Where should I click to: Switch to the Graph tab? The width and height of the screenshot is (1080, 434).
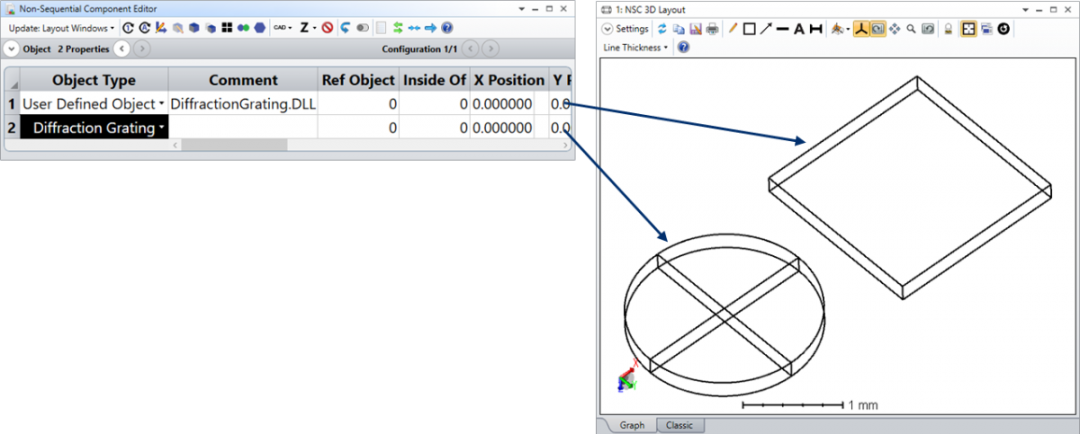pyautogui.click(x=631, y=425)
